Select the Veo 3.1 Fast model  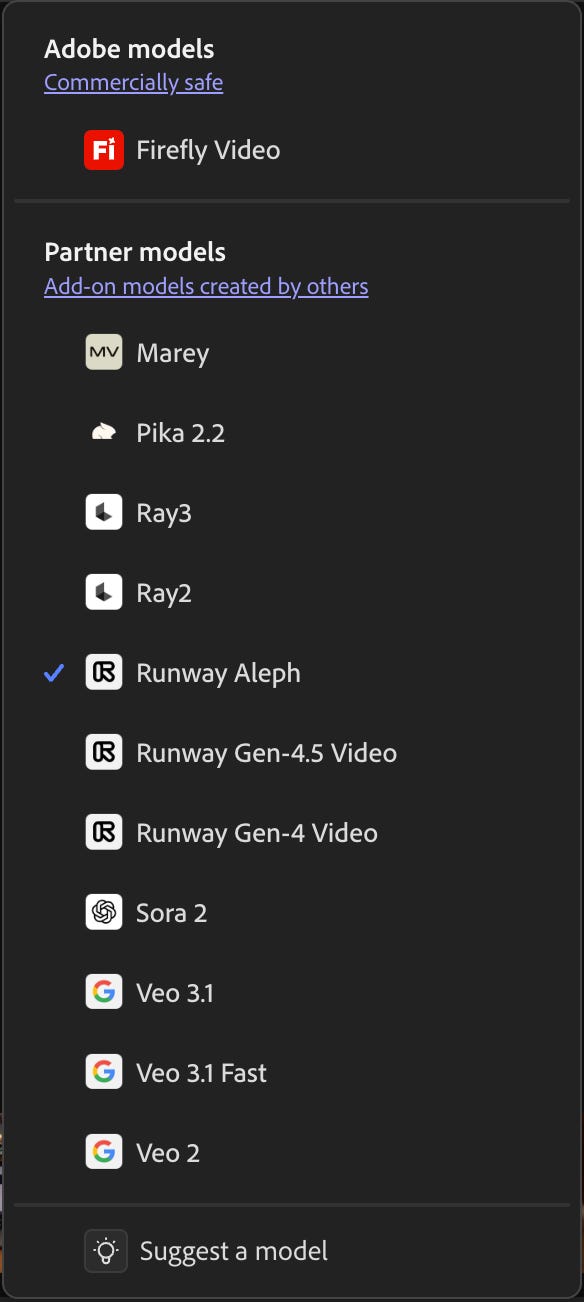coord(201,1072)
